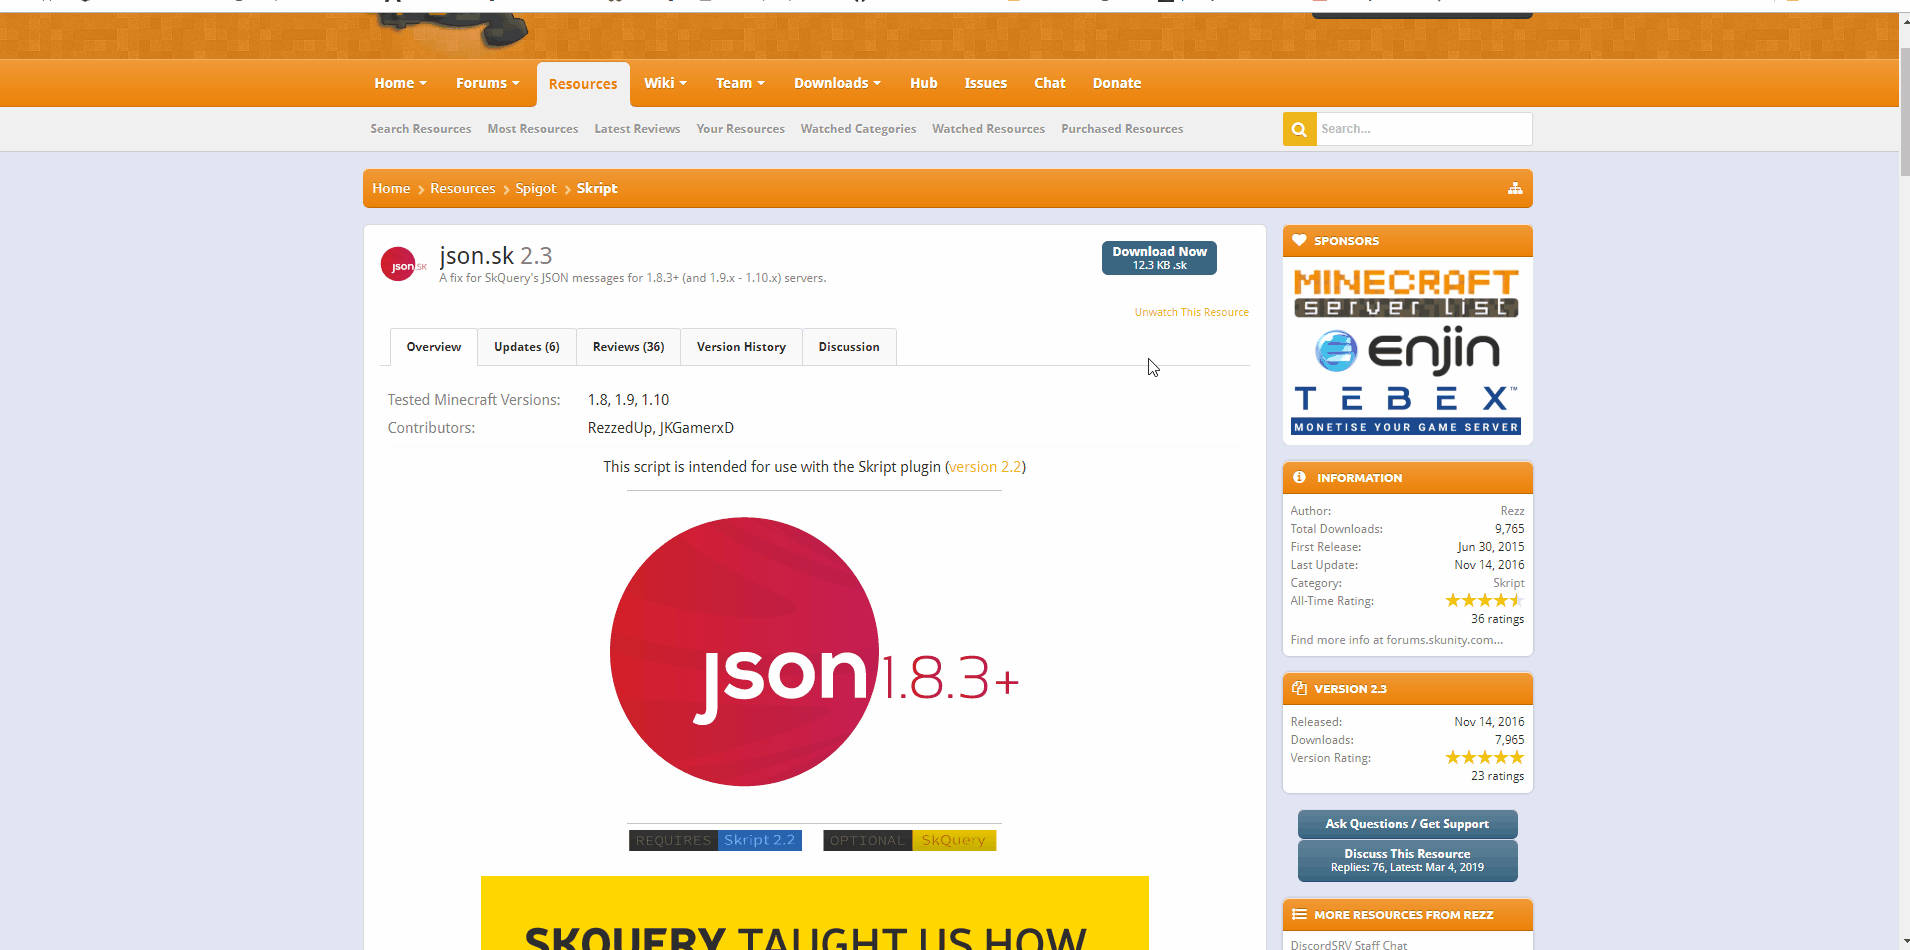Image resolution: width=1910 pixels, height=950 pixels.
Task: Click the contributors RezzedUp, JKGamerxD text
Action: 661,428
